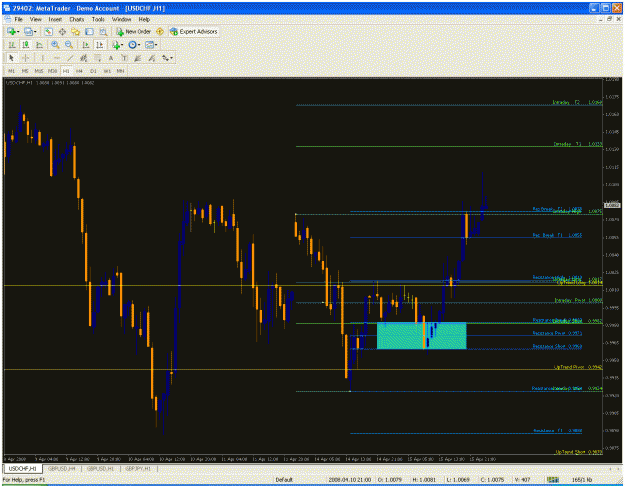Zoom in on the chart
Viewport: 625px width, 486px height.
tap(55, 45)
